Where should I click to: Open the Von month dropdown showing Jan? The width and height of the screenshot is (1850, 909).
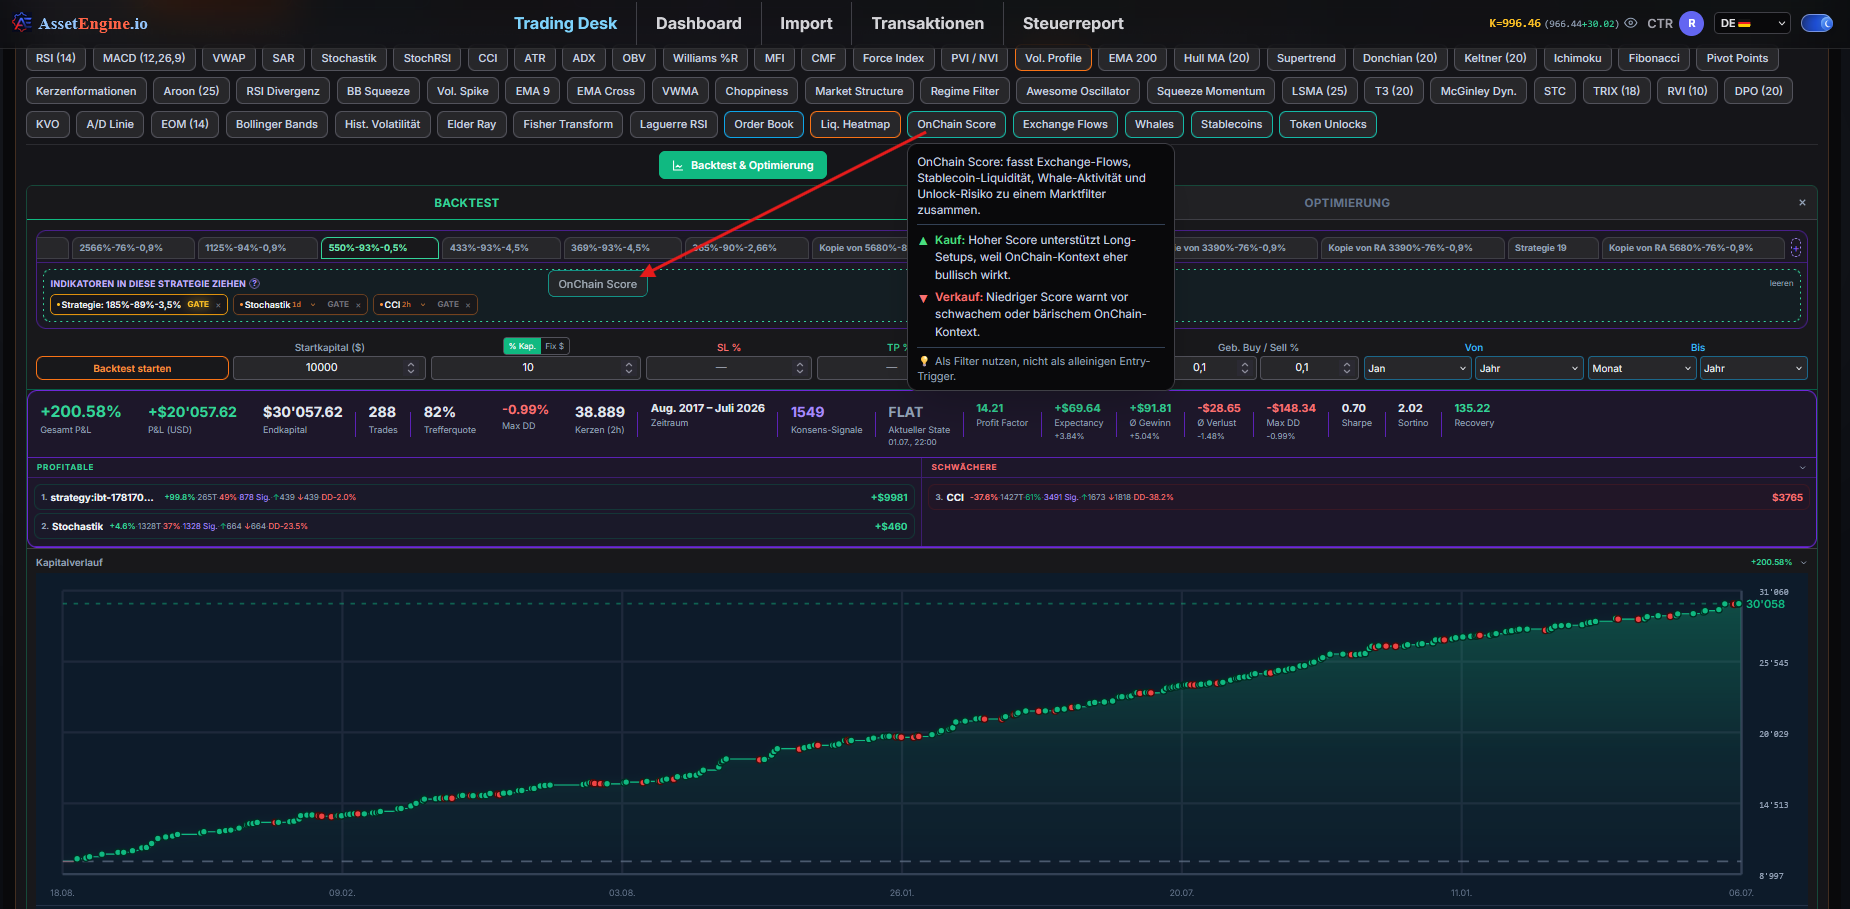point(1416,368)
